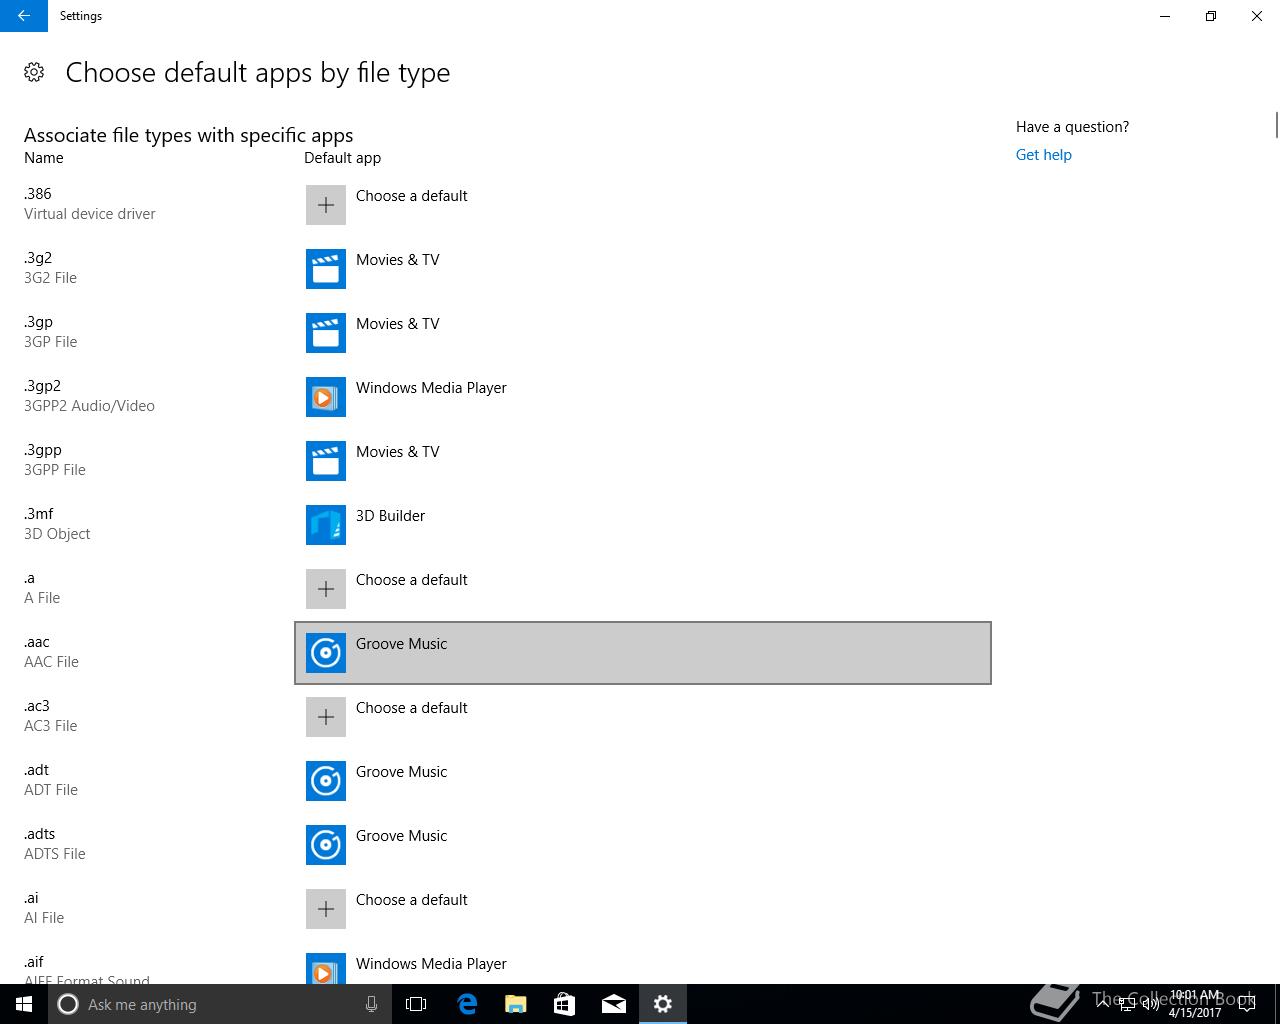Image resolution: width=1280 pixels, height=1024 pixels.
Task: Click the plus icon for .ac3 file type
Action: pos(326,717)
